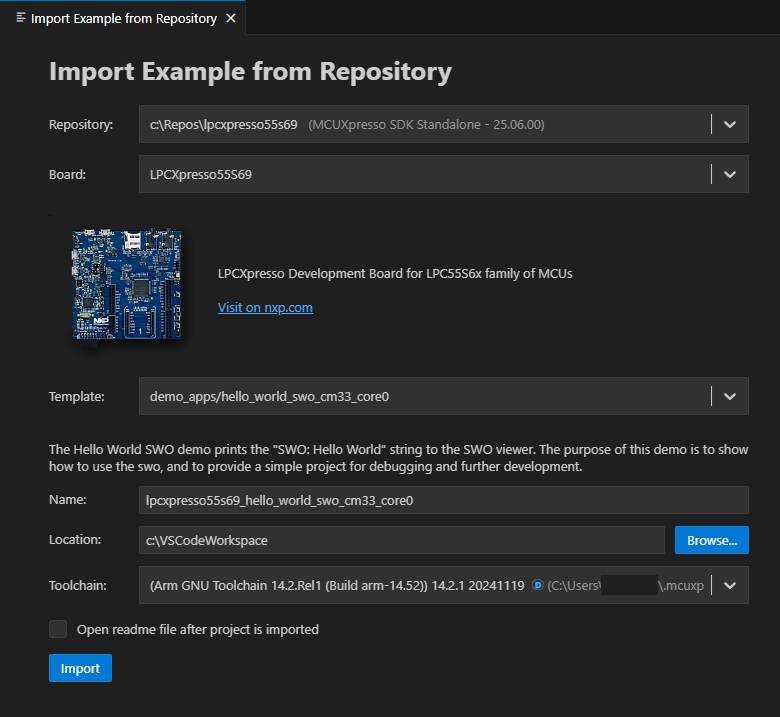Click the 'Open readme file after project is imported' label
Screen dimensions: 780x717
point(197,629)
